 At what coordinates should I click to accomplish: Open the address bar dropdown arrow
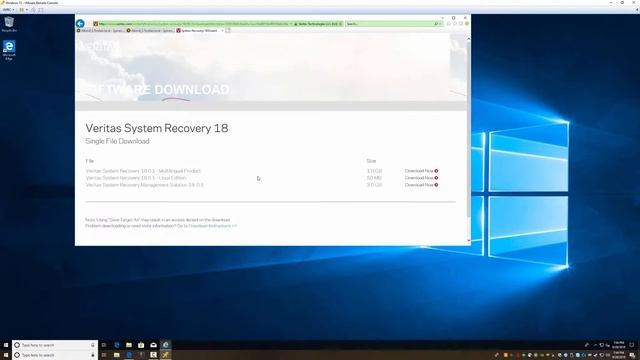point(291,24)
